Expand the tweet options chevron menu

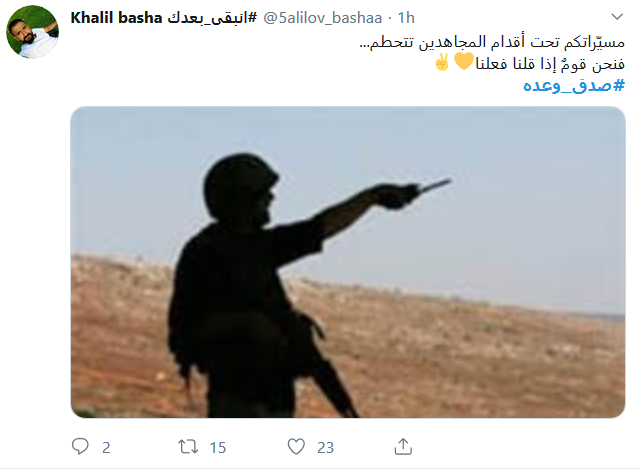617,17
